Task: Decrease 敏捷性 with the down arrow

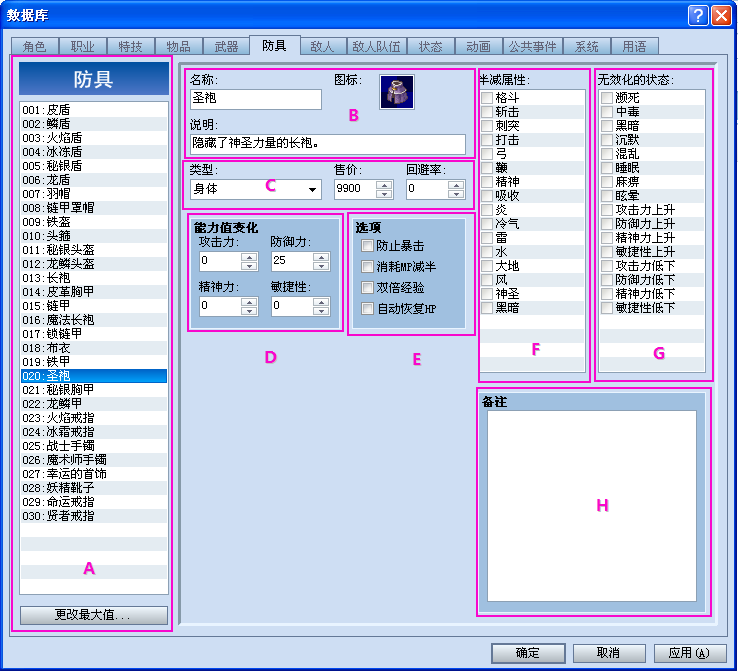Action: tap(321, 311)
